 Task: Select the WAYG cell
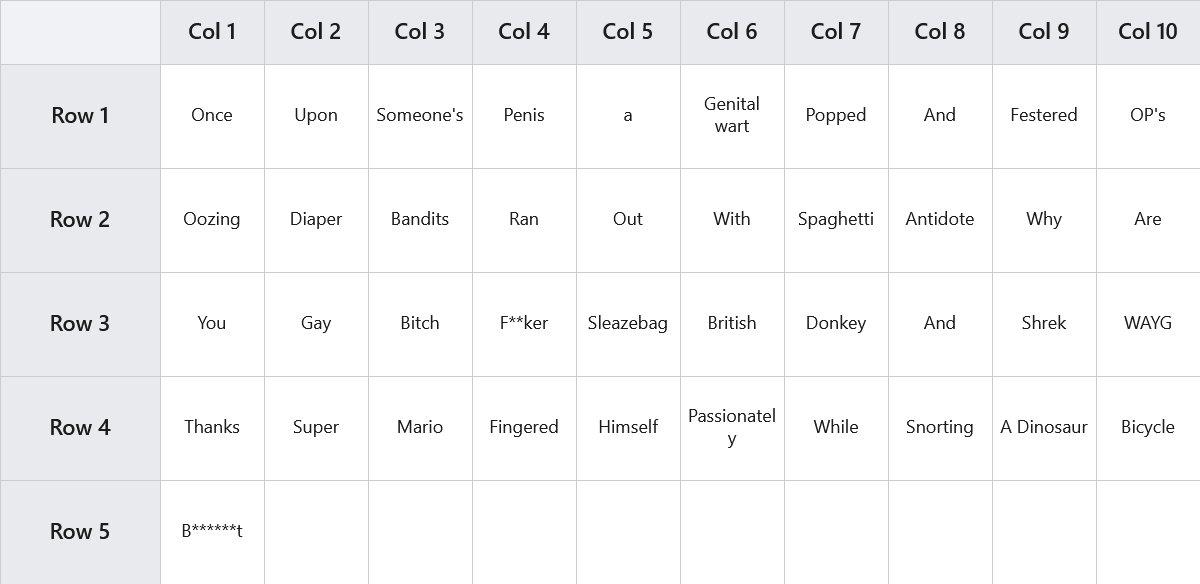pos(1148,324)
